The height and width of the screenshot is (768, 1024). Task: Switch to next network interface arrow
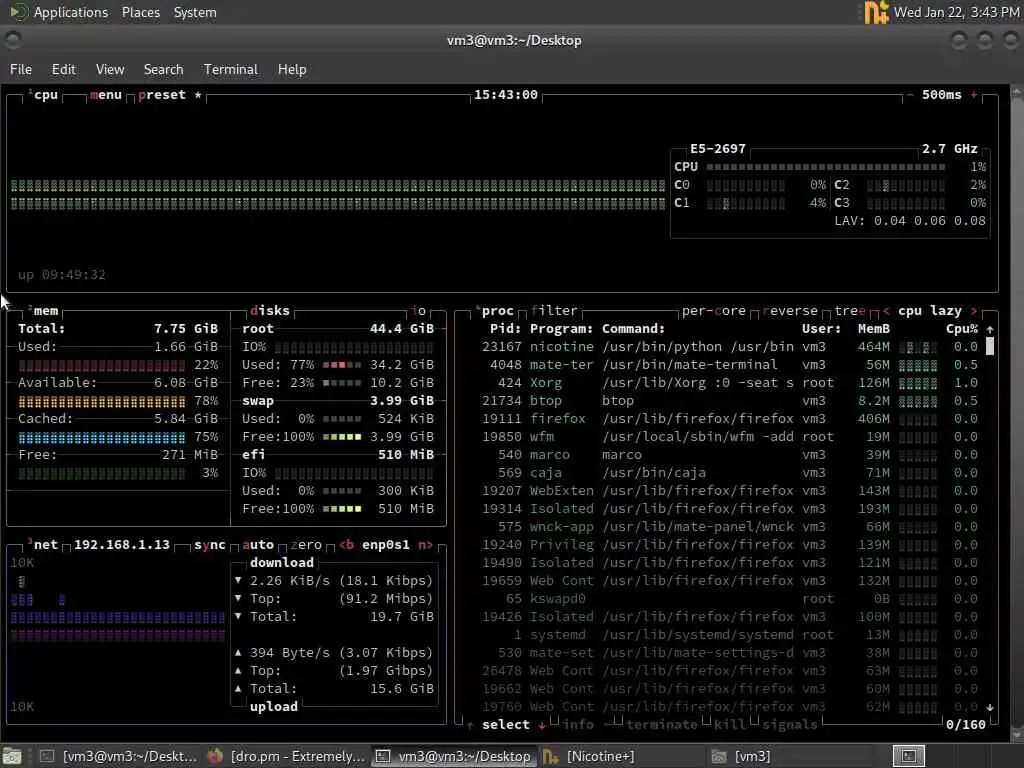[x=425, y=545]
